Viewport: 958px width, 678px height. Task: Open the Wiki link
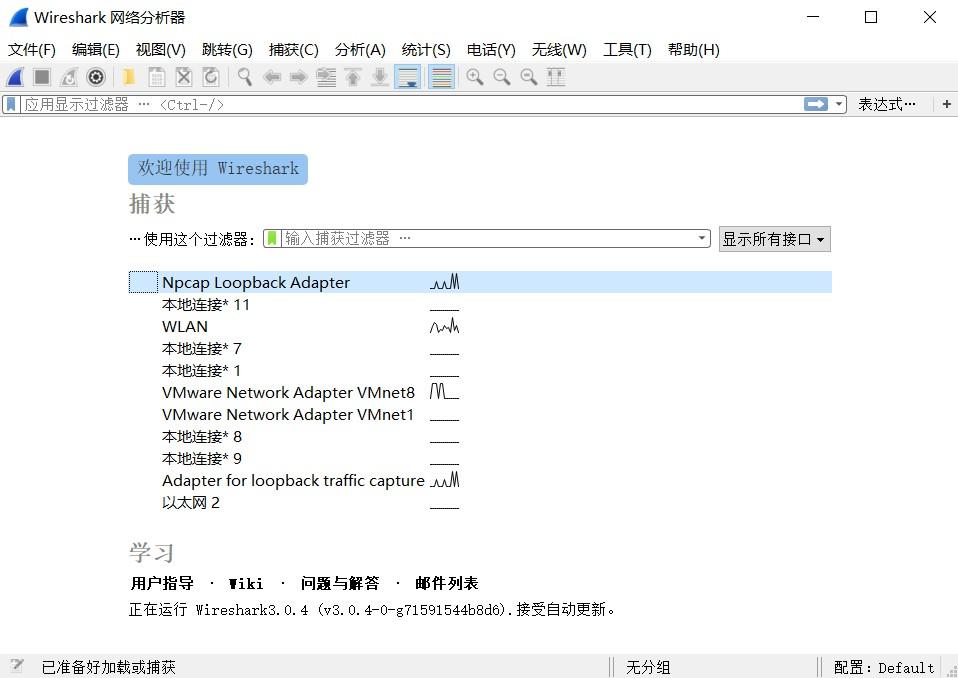[246, 583]
